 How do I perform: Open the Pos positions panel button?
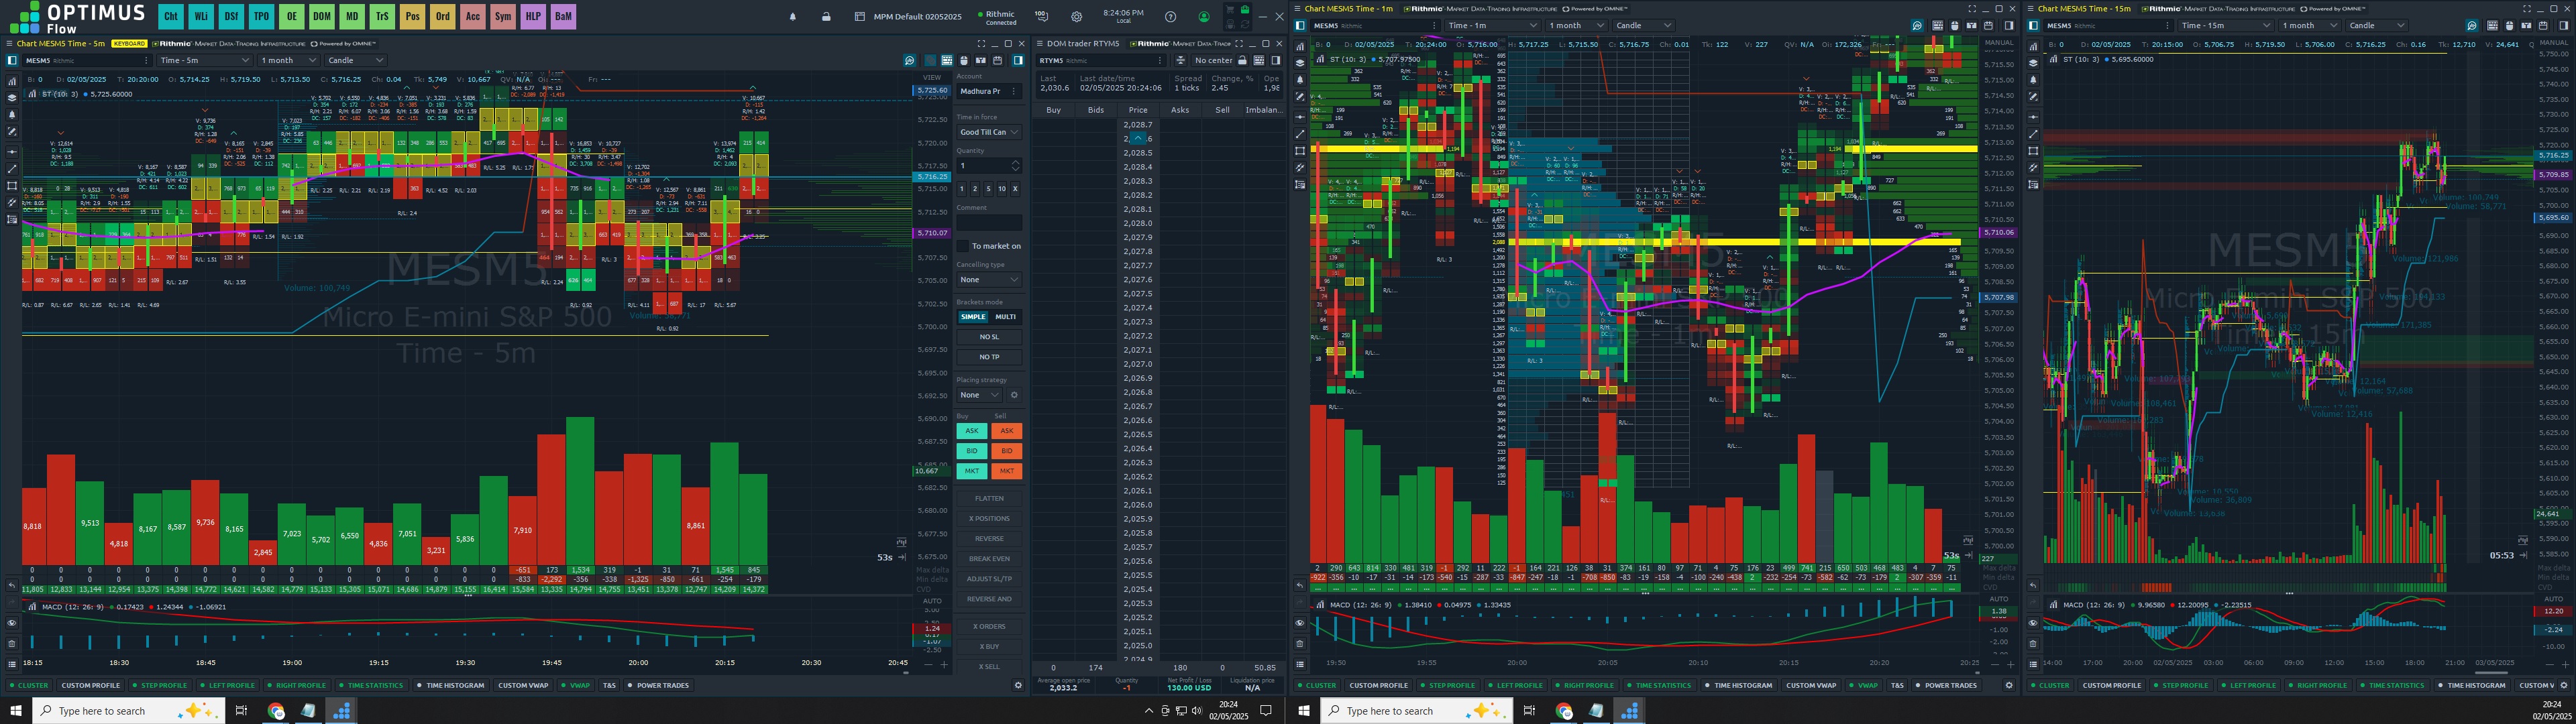pos(412,16)
